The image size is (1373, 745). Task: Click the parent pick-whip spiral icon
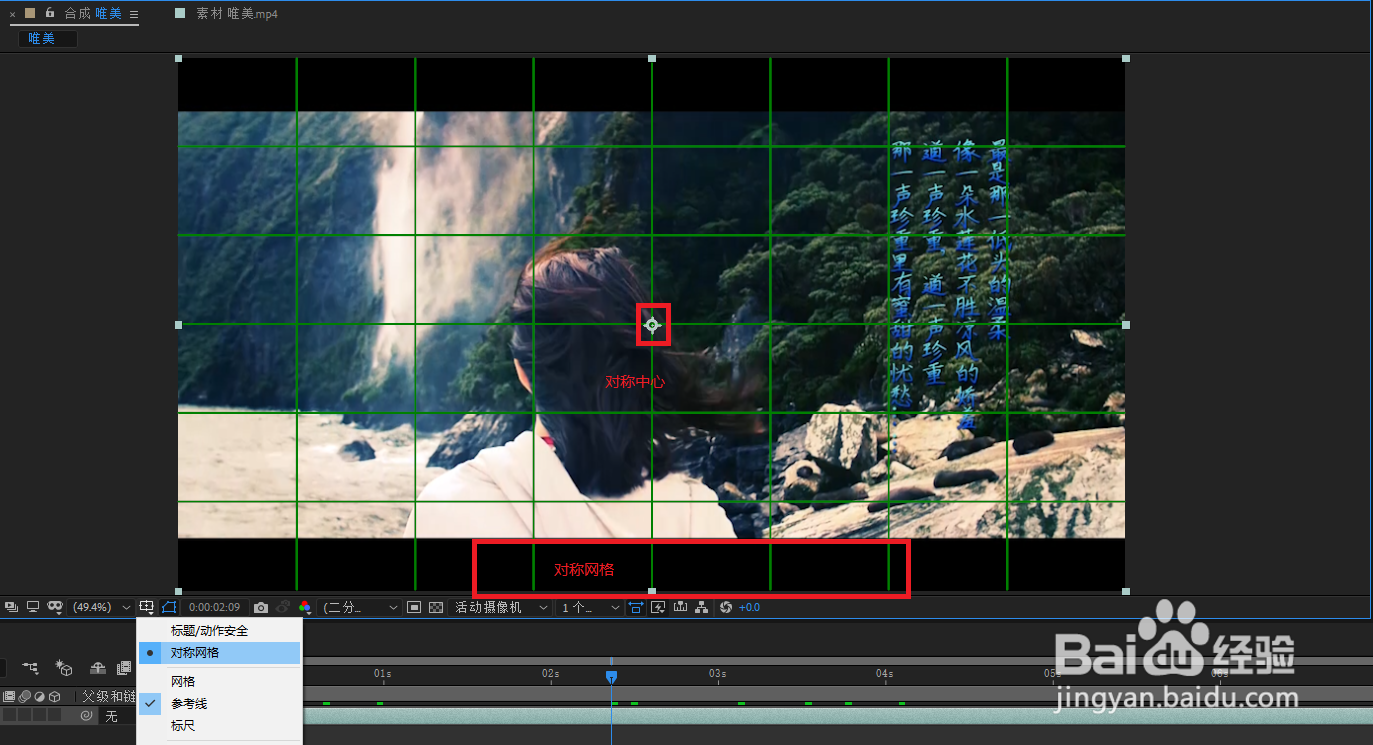(87, 716)
